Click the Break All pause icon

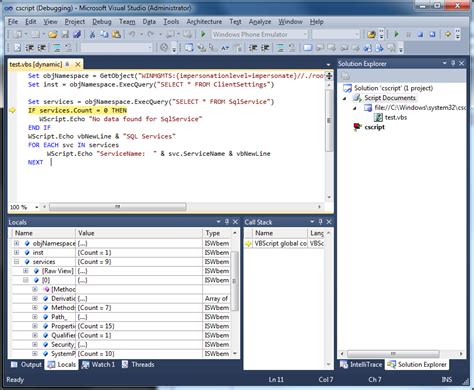(408, 34)
